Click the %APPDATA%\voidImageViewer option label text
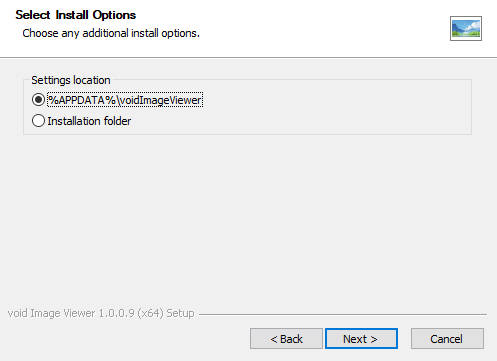 (125, 100)
